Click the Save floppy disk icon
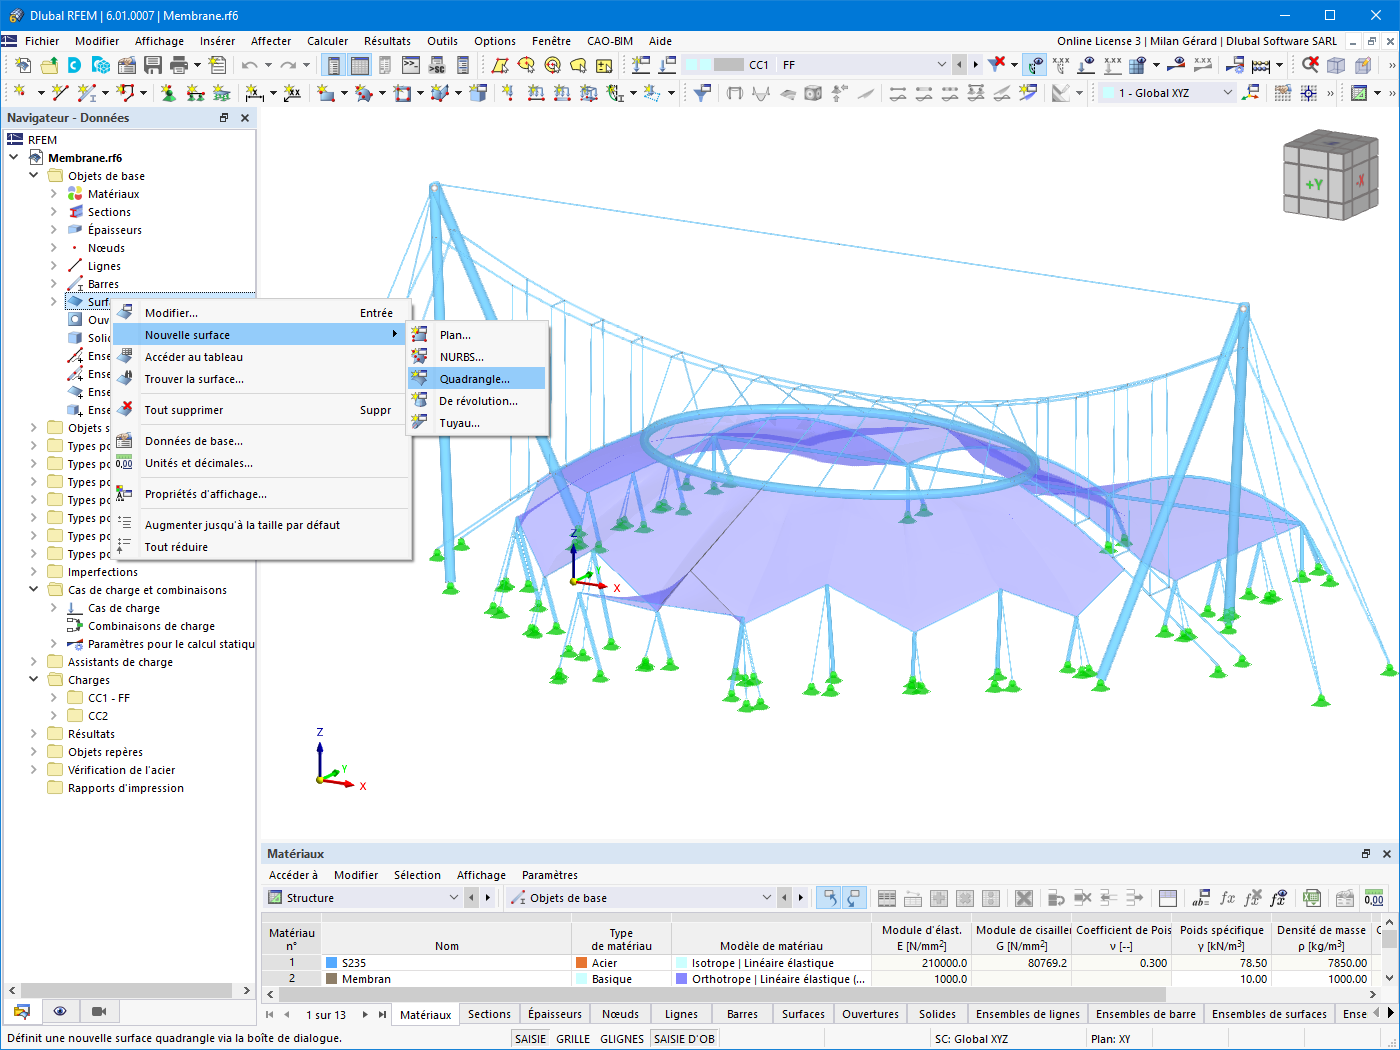This screenshot has height=1050, width=1400. [x=153, y=65]
